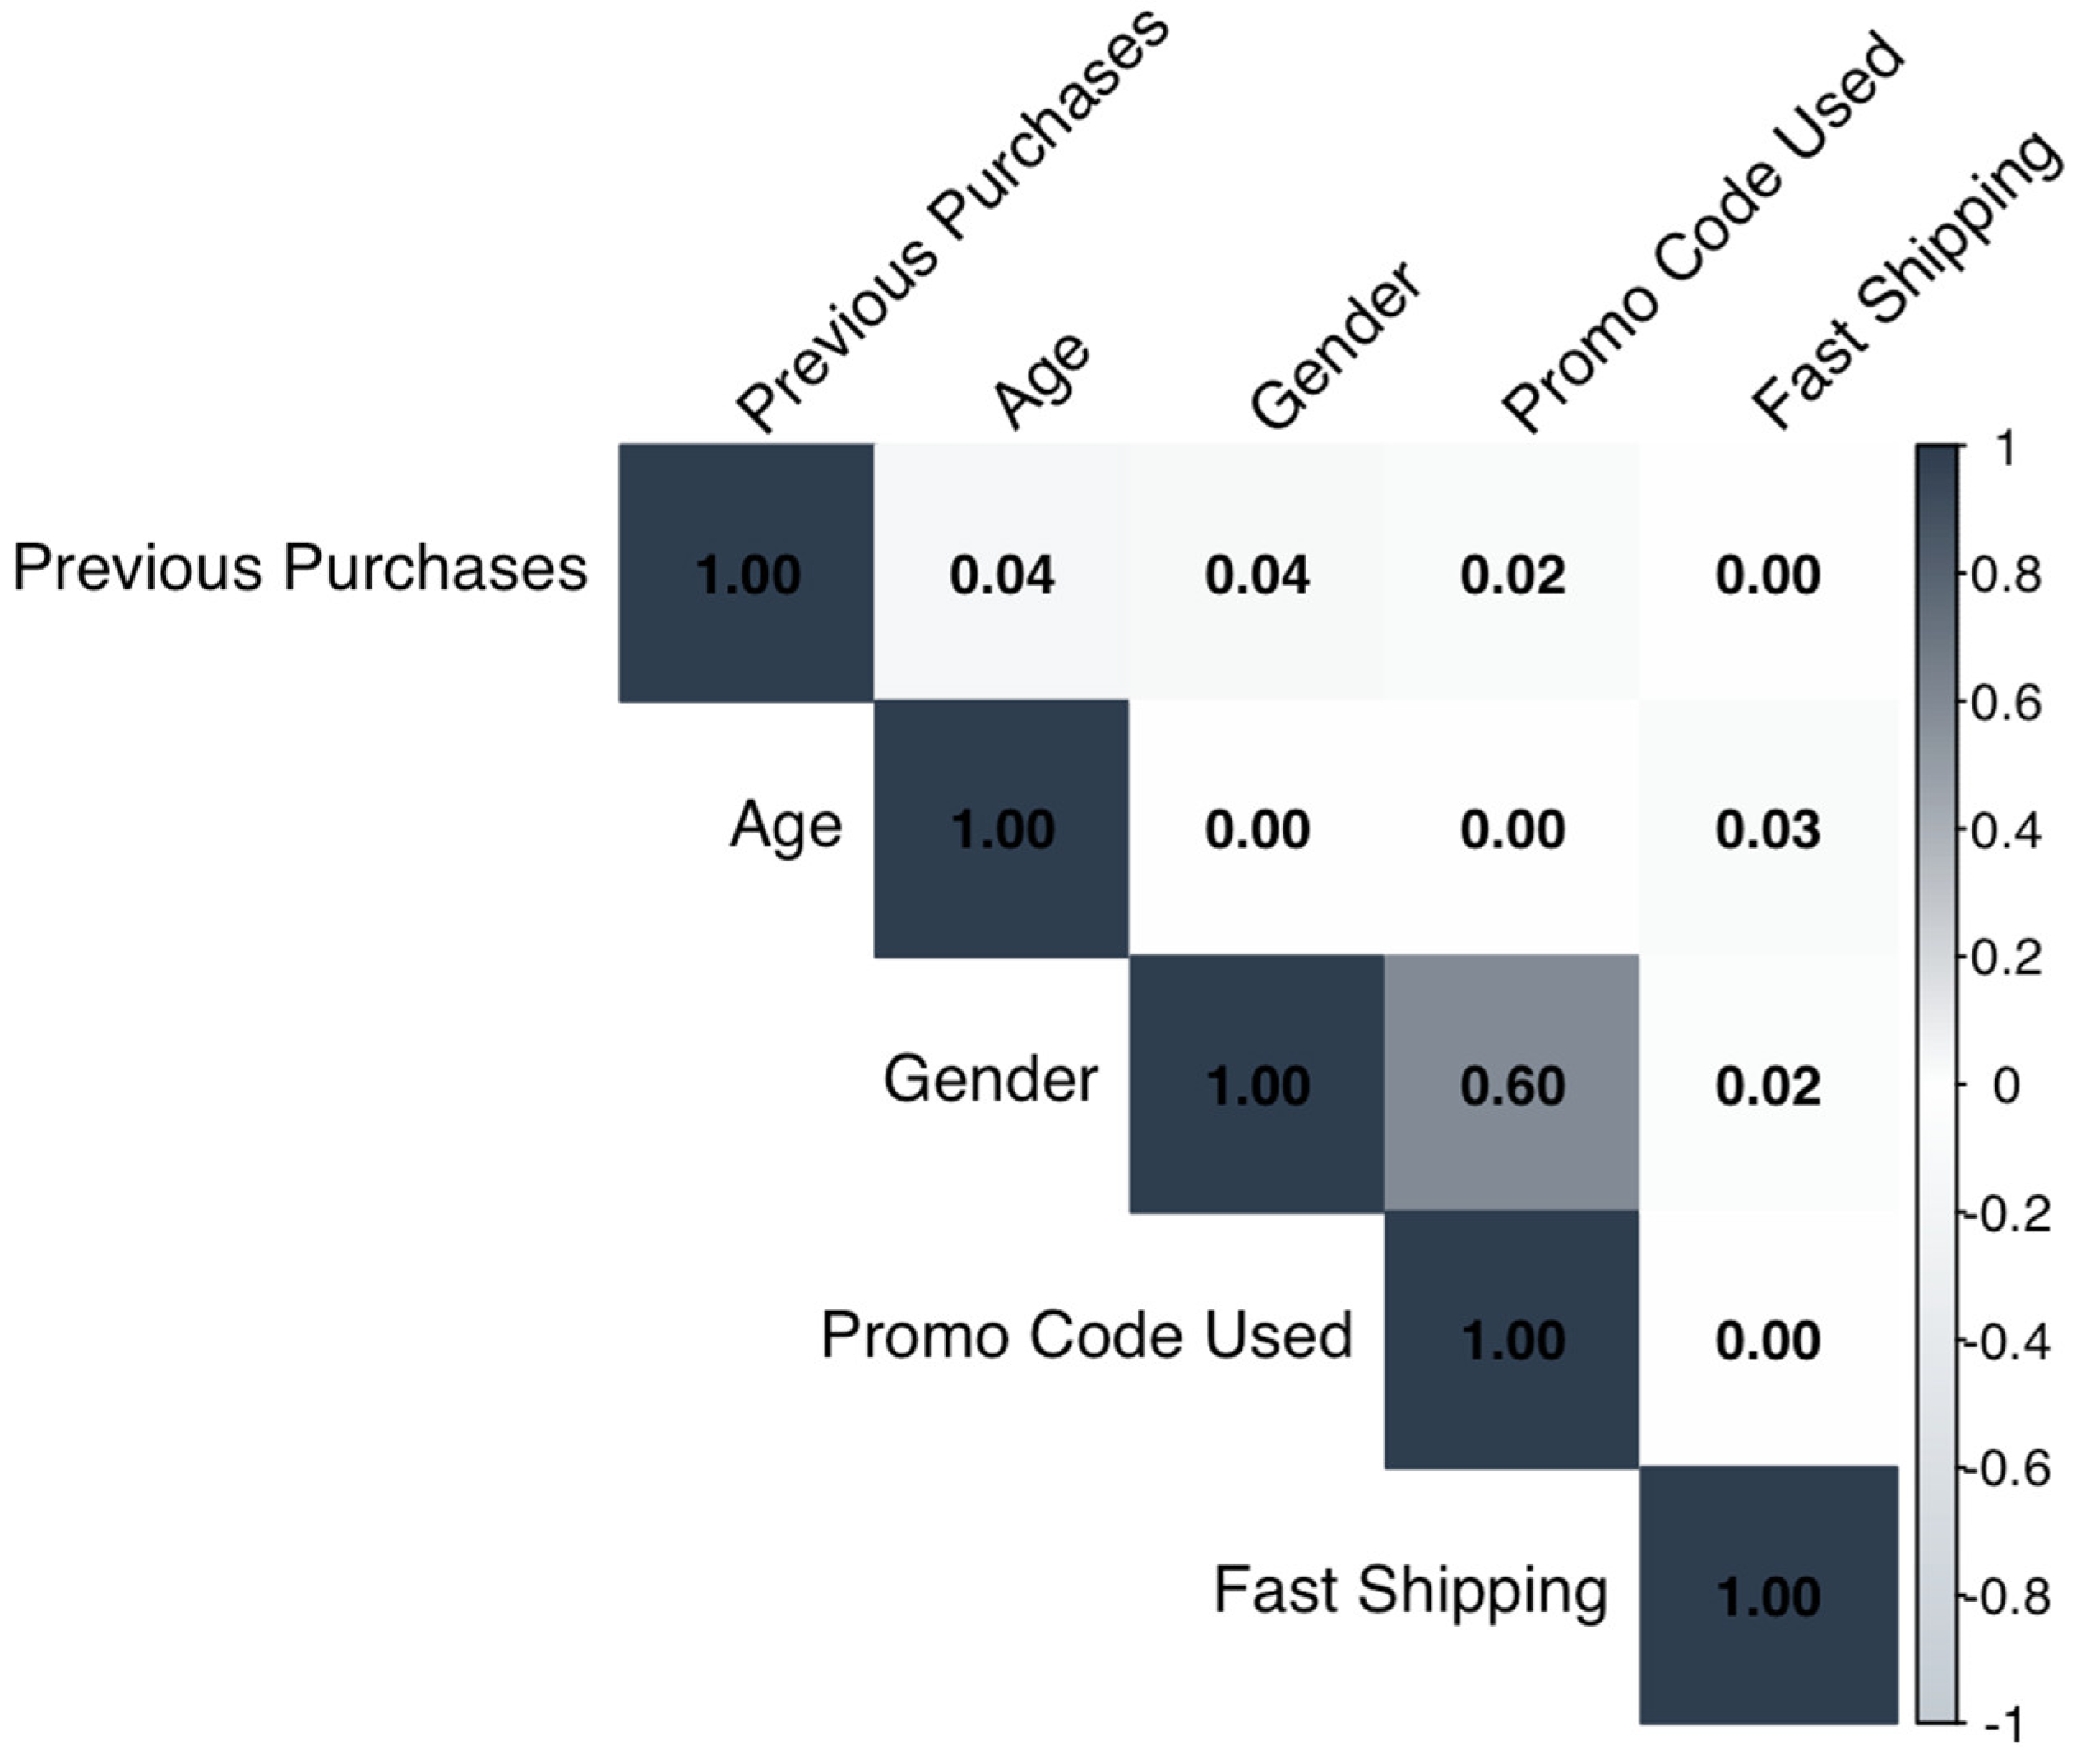Select the rotated Promo Code Used column header
This screenshot has width=2081, height=1764.
click(1700, 235)
